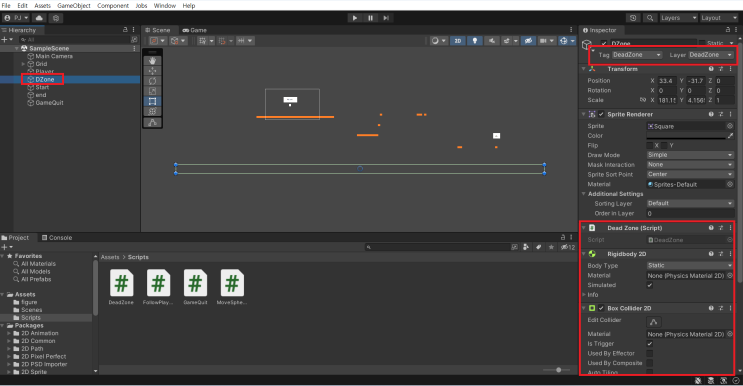Open Transform component help icon
This screenshot has height=386, width=743.
(x=711, y=69)
